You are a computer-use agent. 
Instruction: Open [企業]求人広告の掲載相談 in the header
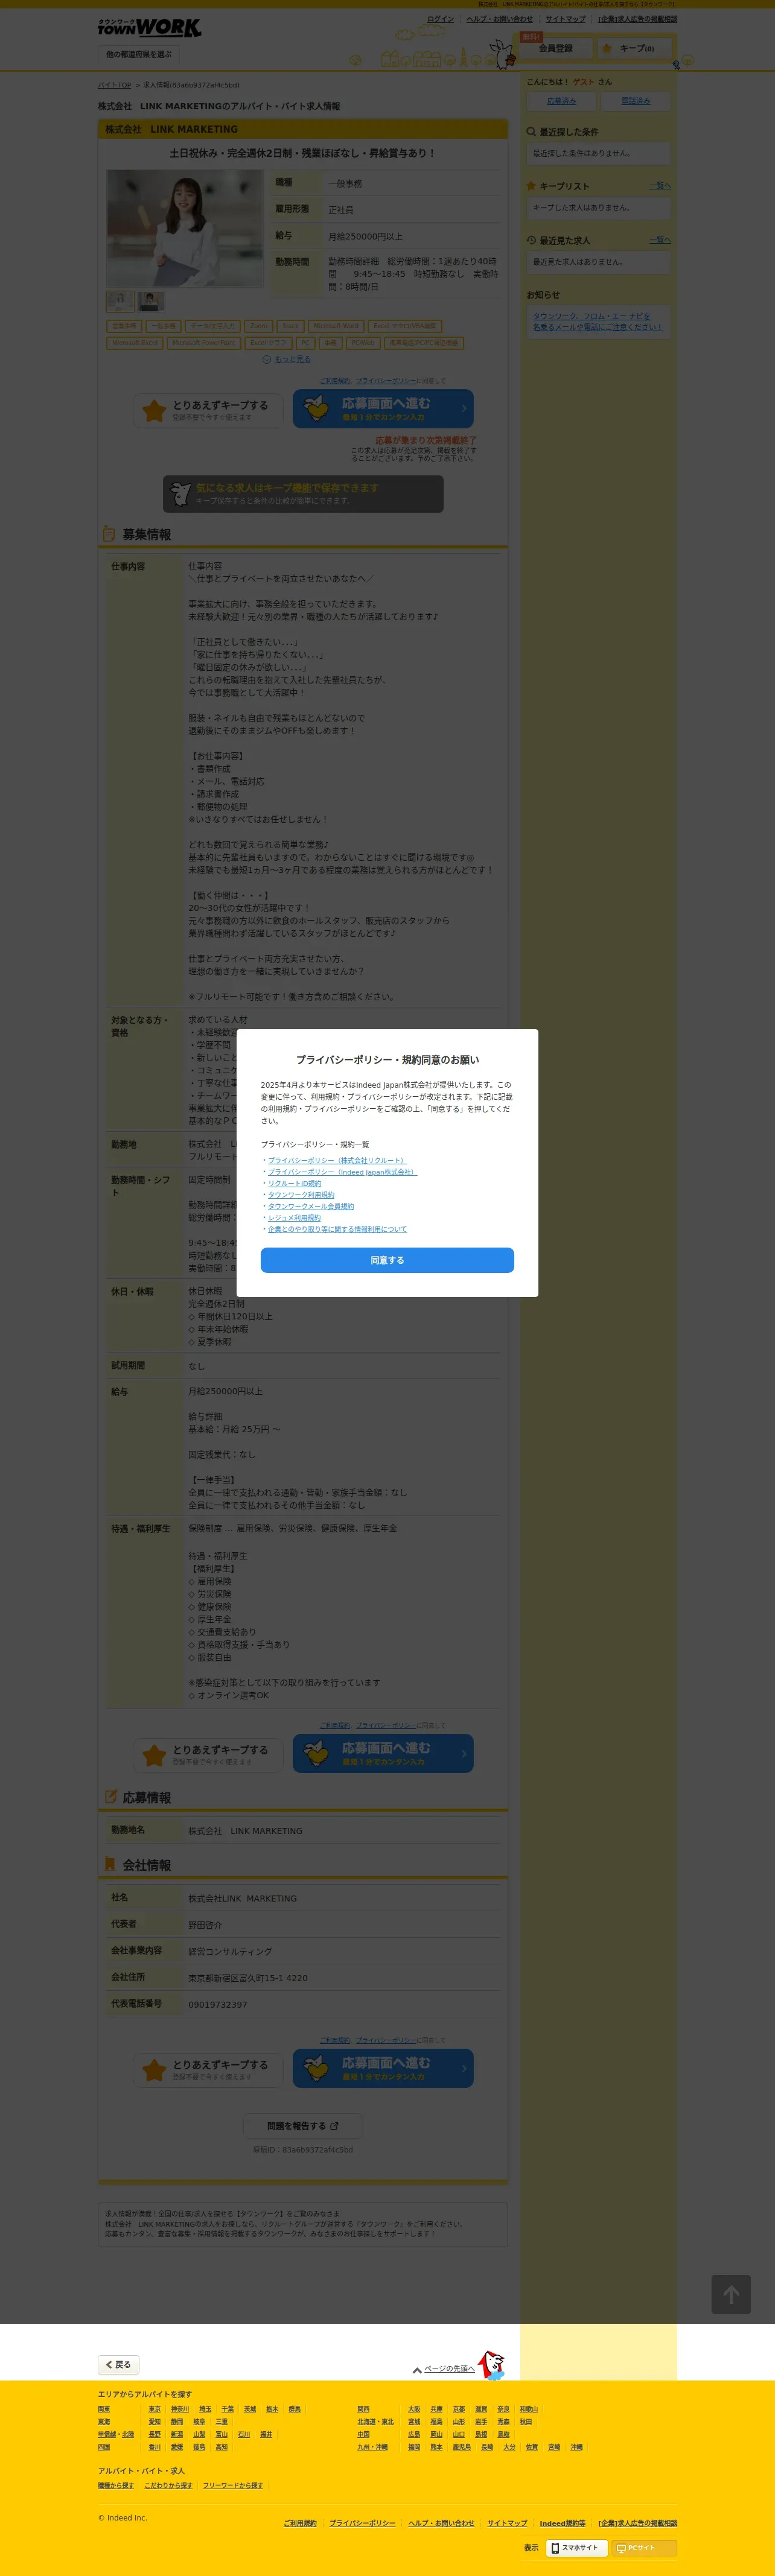pos(638,19)
